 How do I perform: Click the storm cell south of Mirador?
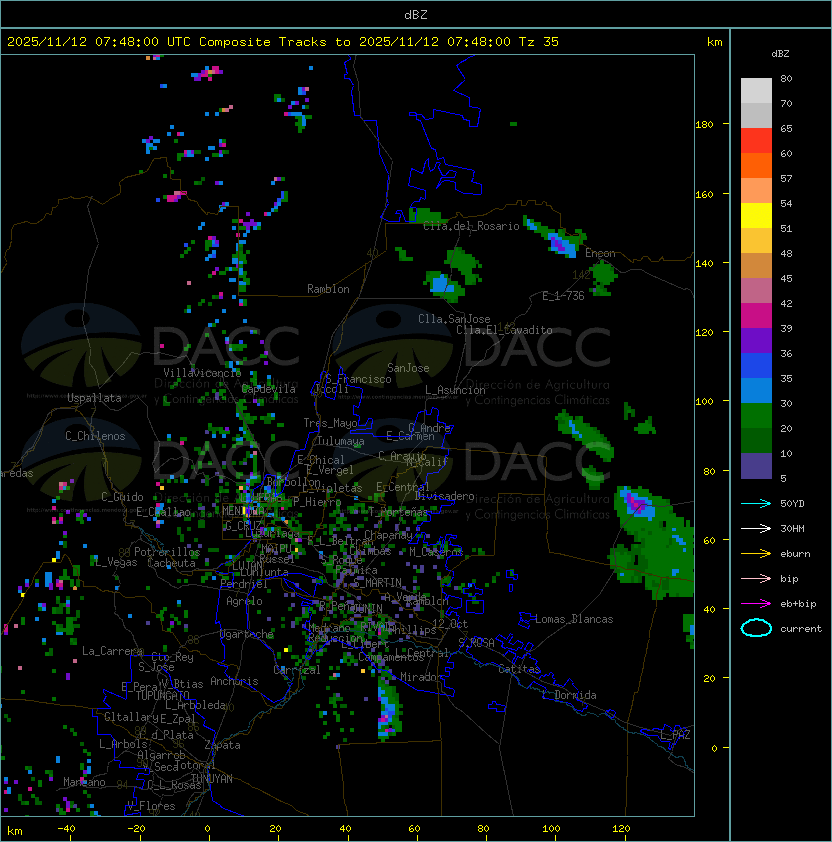coord(389,709)
